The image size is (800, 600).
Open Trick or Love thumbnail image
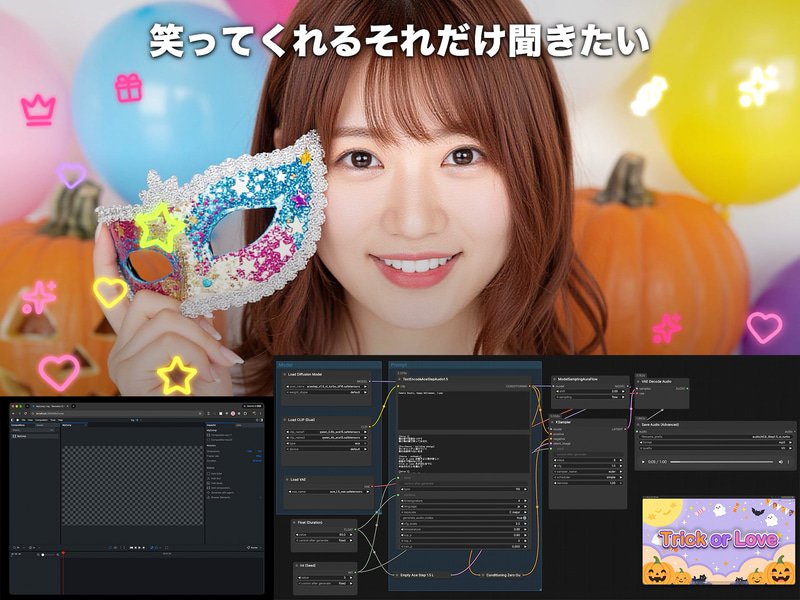[x=719, y=542]
